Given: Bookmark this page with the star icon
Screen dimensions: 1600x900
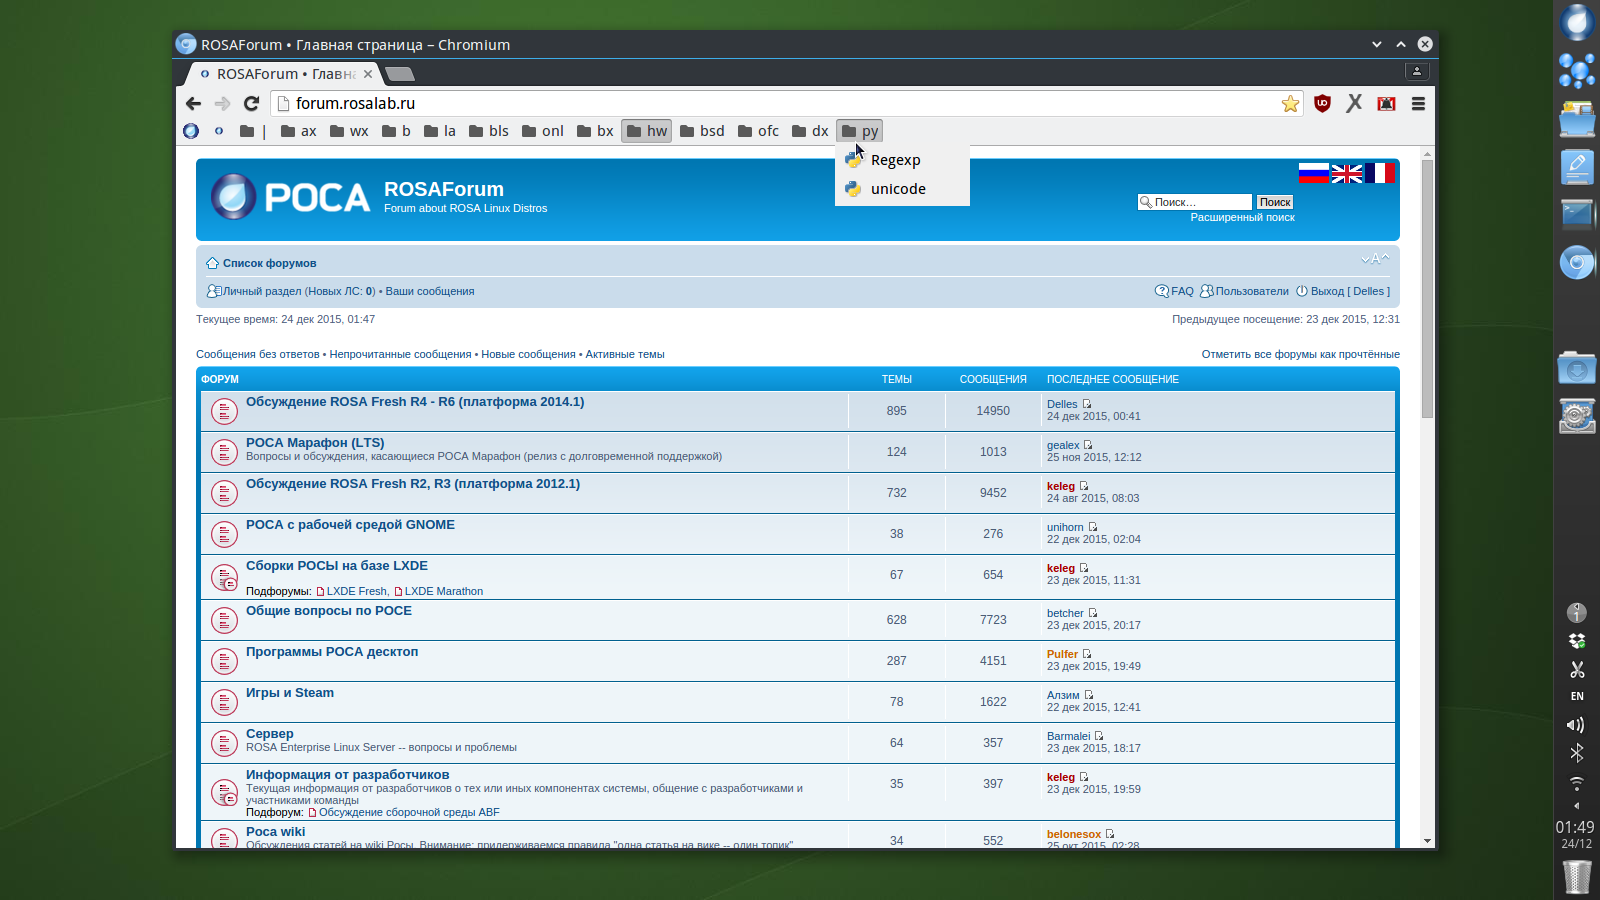Looking at the screenshot, I should click(1291, 104).
